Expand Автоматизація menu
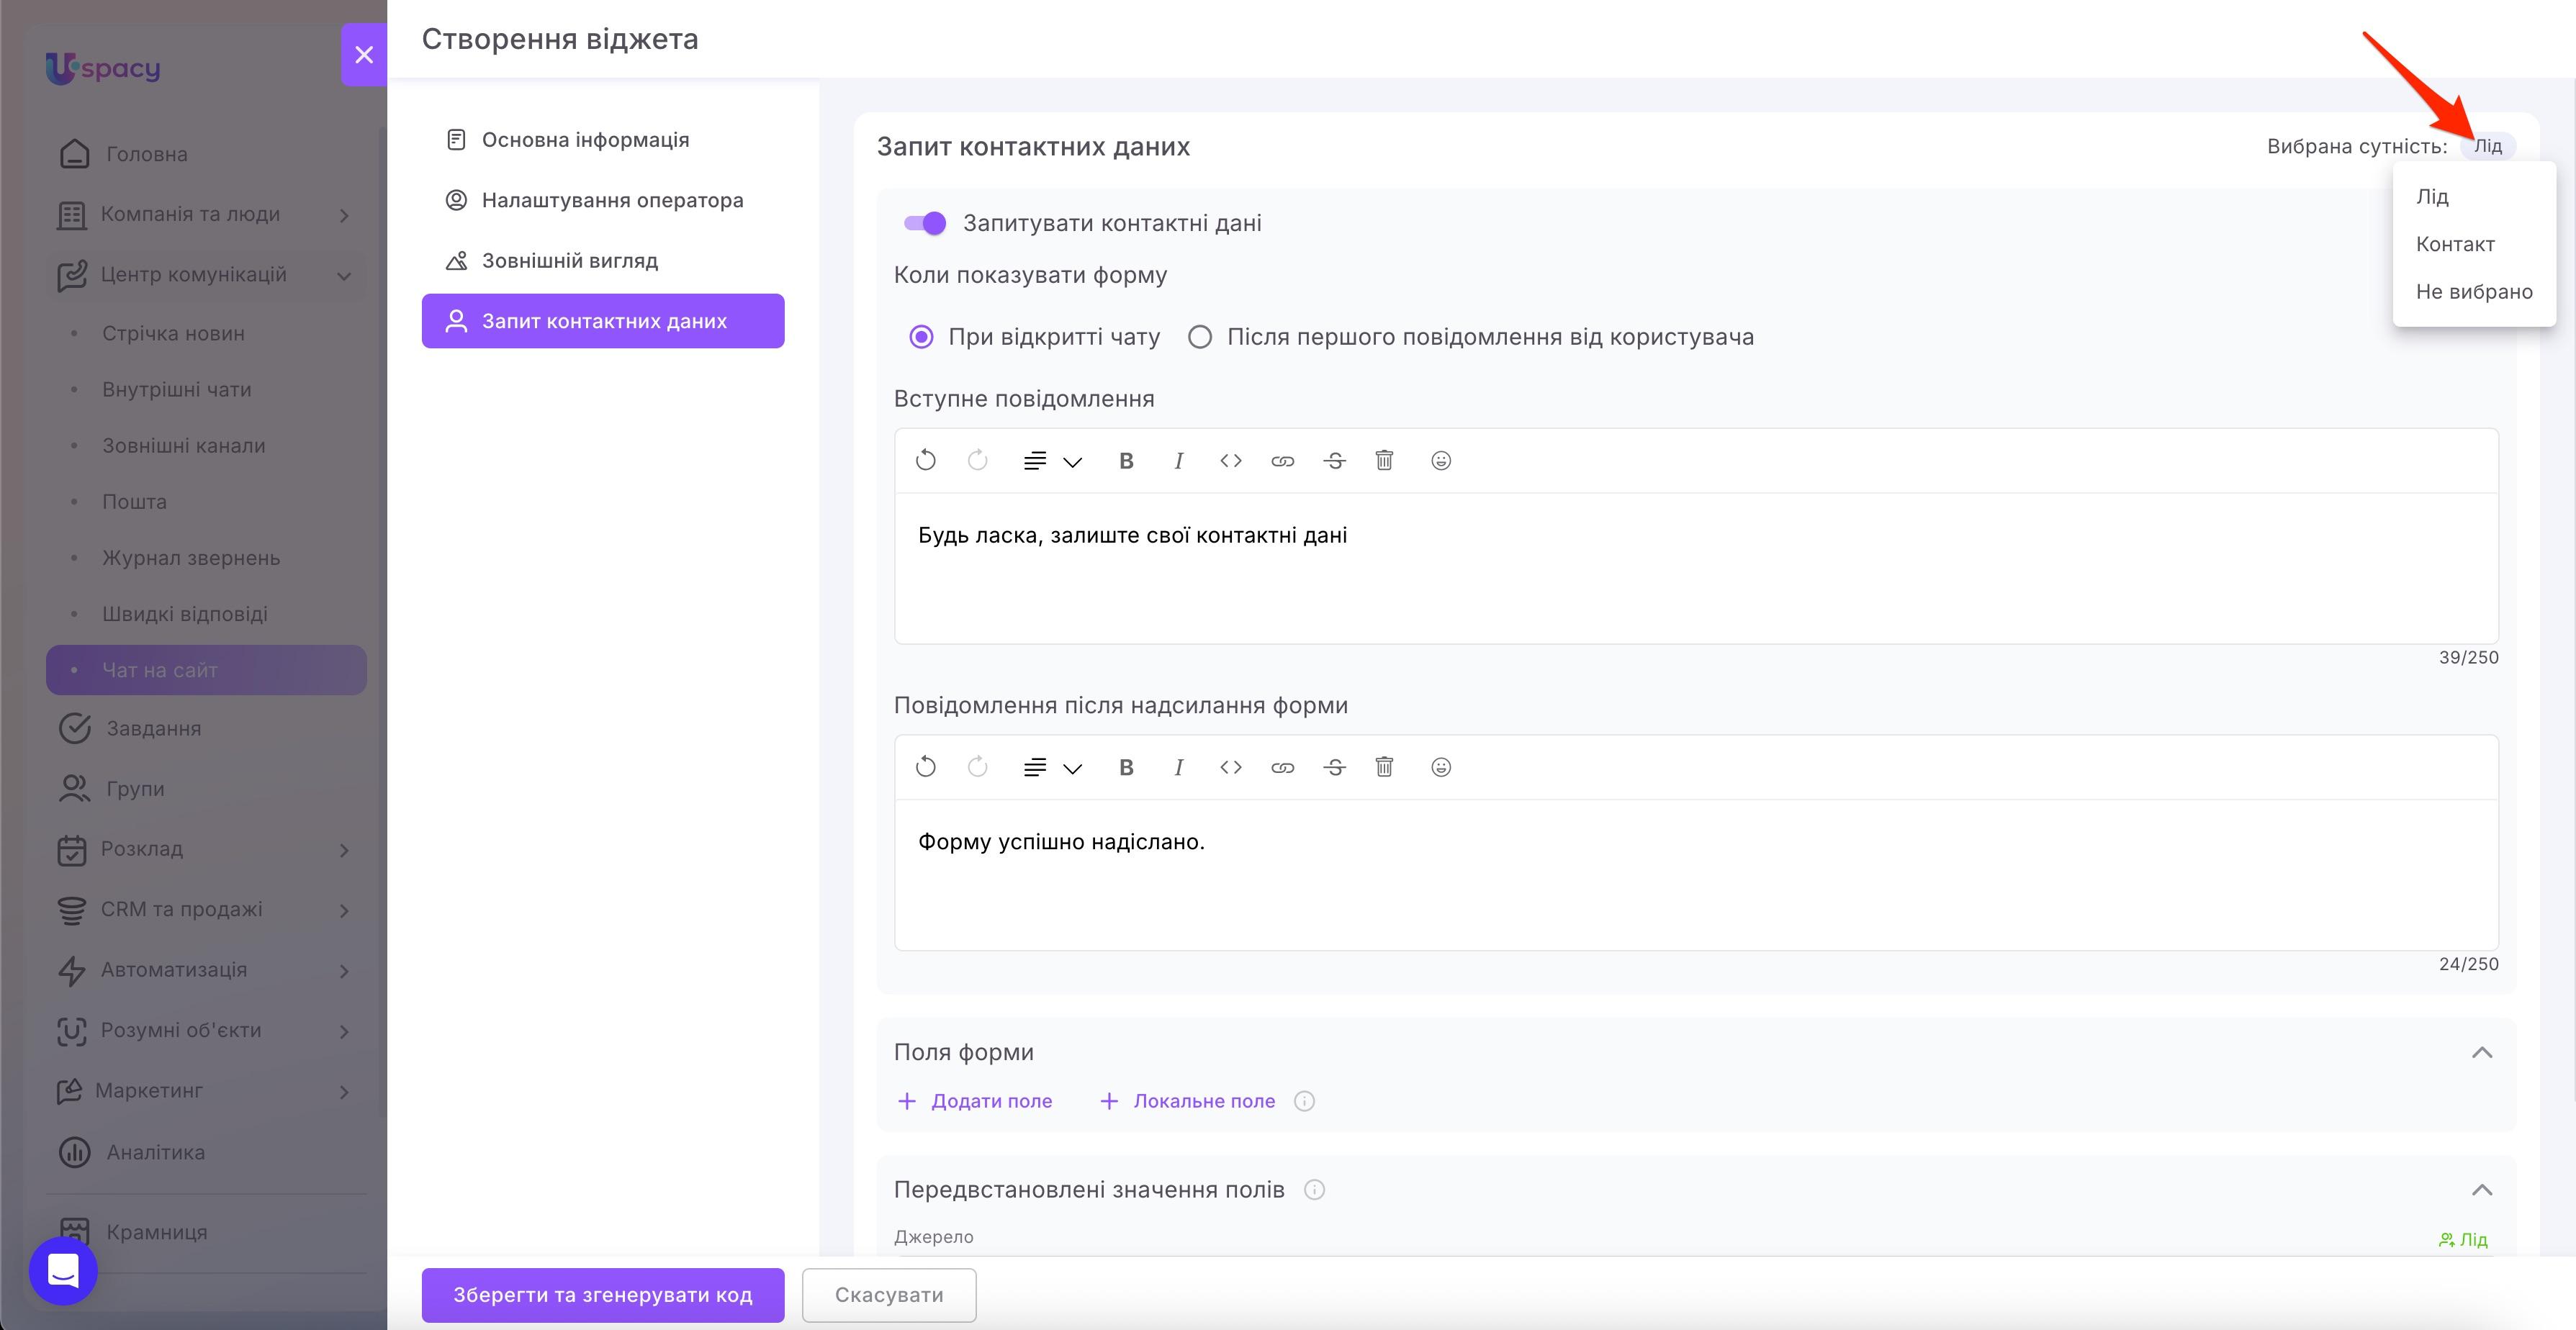The image size is (2576, 1330). tap(344, 971)
